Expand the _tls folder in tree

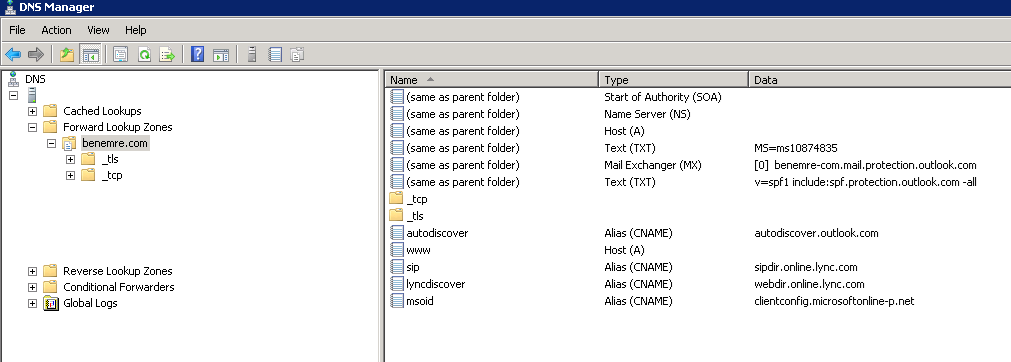(x=71, y=159)
